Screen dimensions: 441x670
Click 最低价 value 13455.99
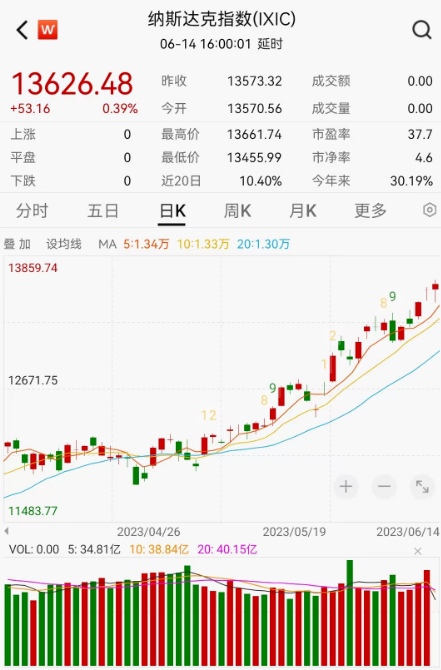(254, 158)
